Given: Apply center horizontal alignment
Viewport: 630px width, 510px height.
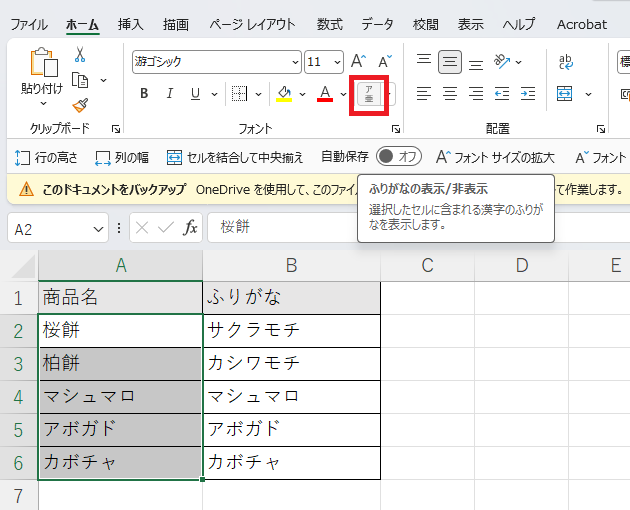Looking at the screenshot, I should point(450,94).
